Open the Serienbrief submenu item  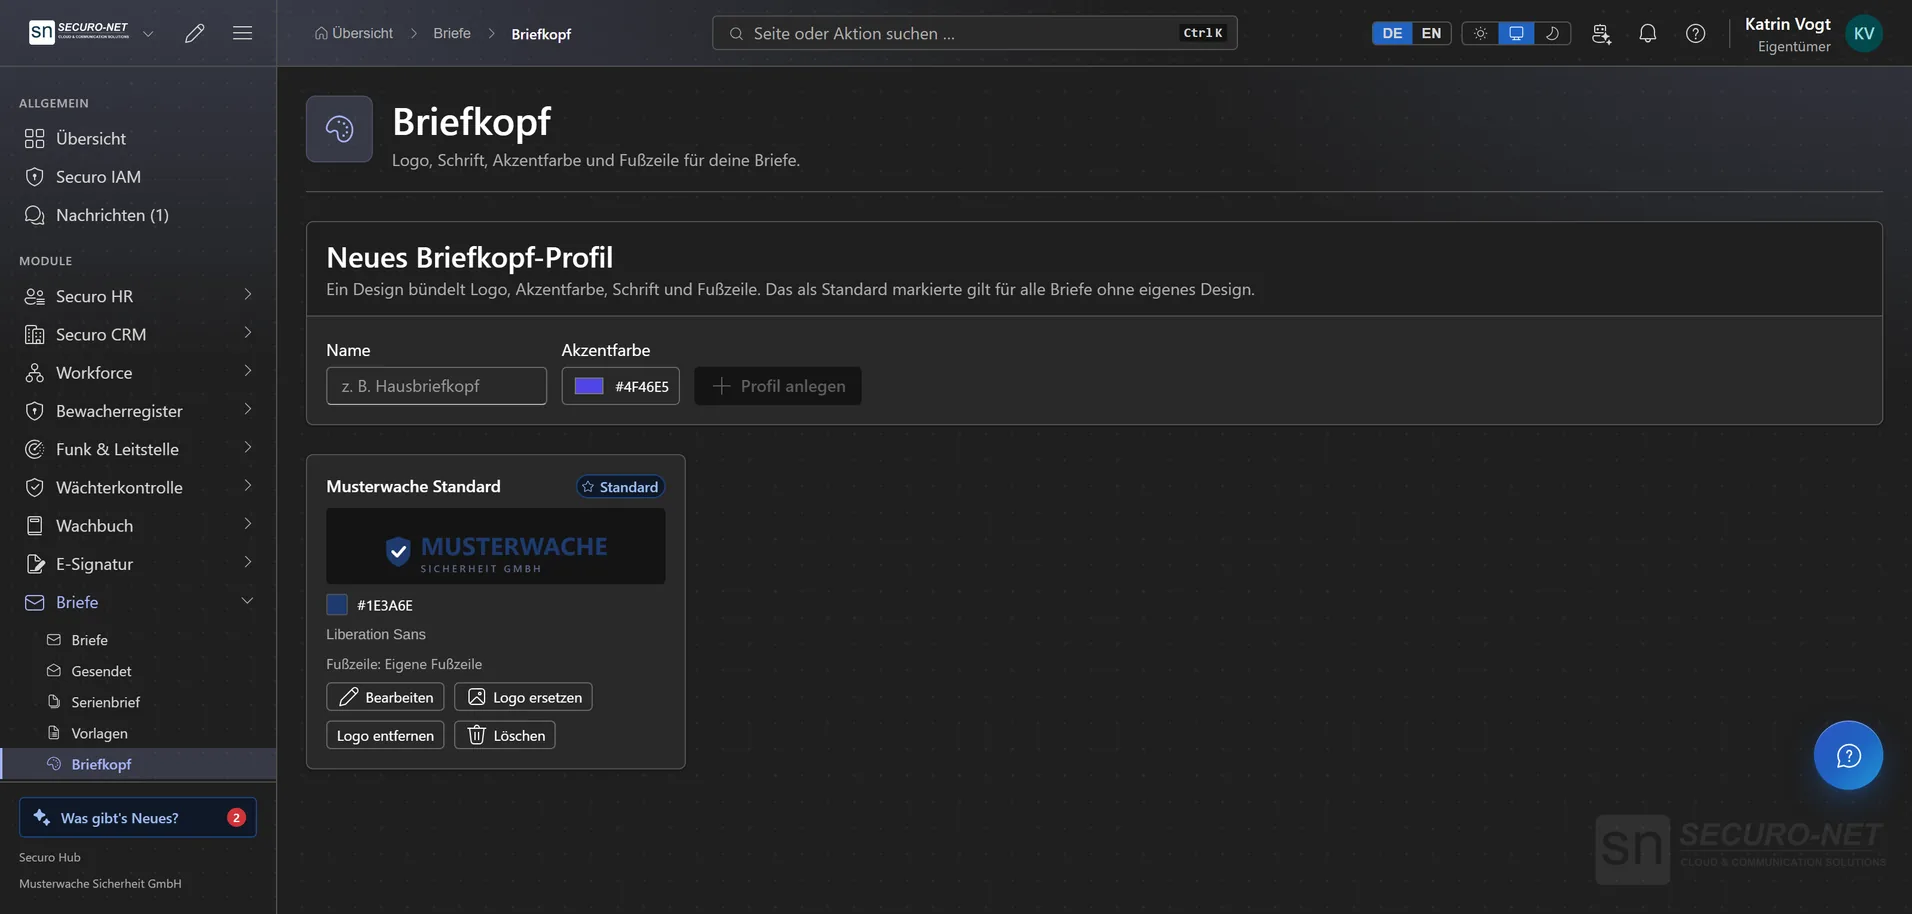pyautogui.click(x=138, y=702)
